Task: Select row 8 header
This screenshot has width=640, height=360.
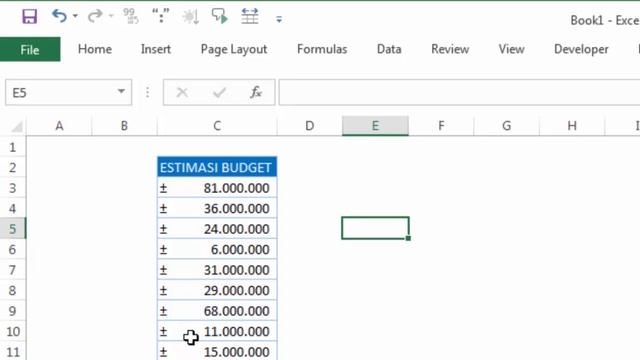Action: [13, 291]
